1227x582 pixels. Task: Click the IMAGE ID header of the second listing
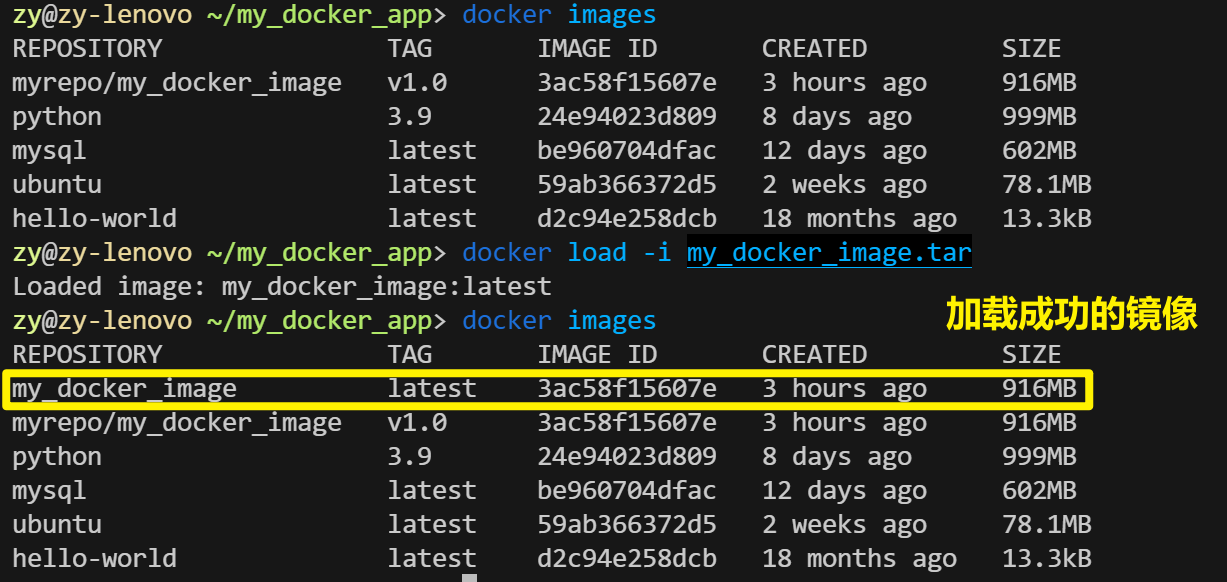597,355
